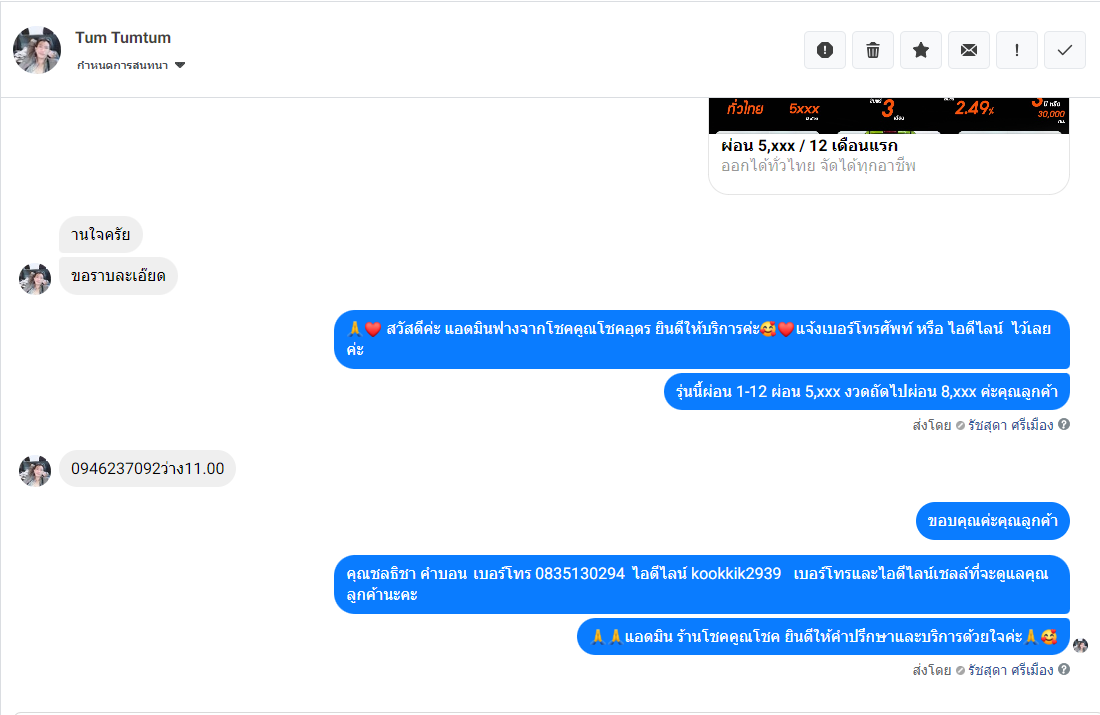Mark conversation as unread using envelope icon

point(969,50)
